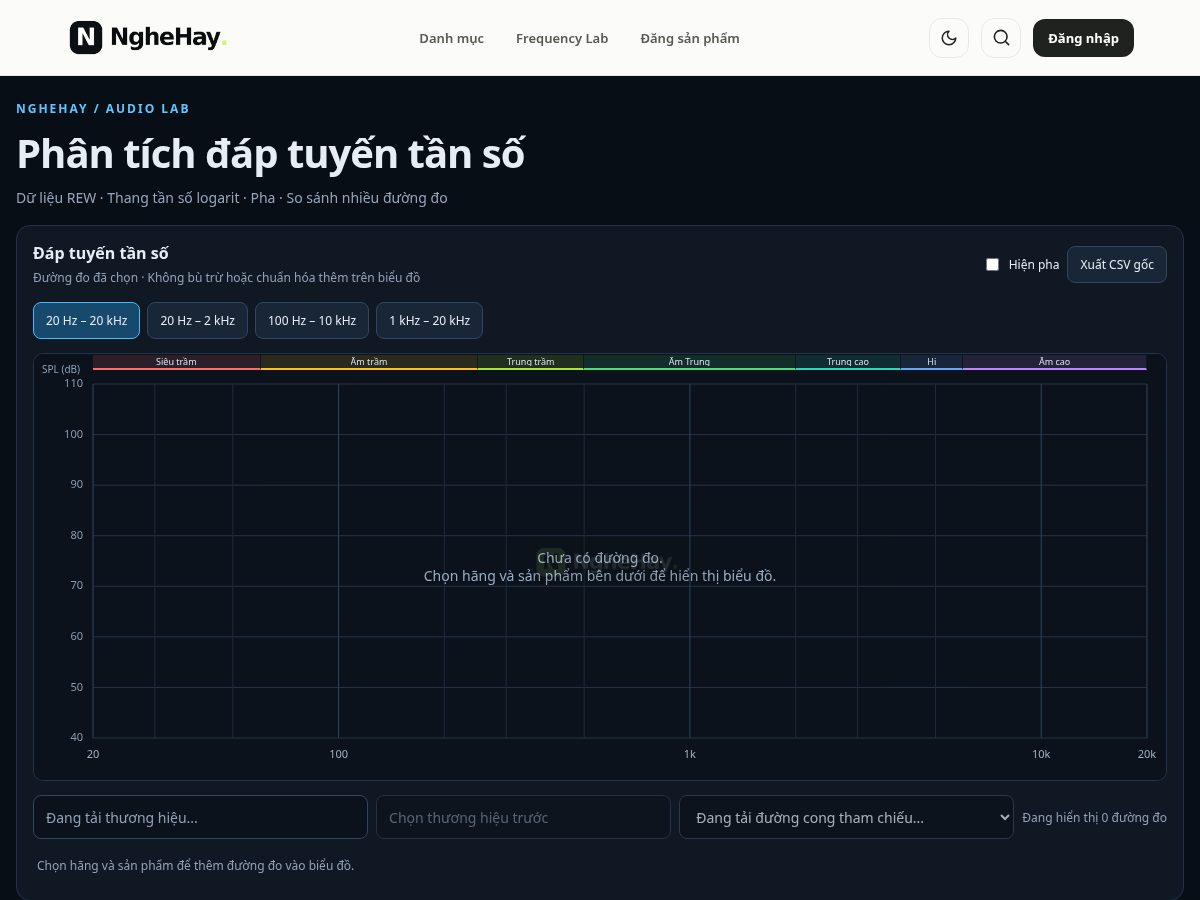The height and width of the screenshot is (900, 1200).
Task: Open Đăng sản phẩm link
Action: point(690,38)
